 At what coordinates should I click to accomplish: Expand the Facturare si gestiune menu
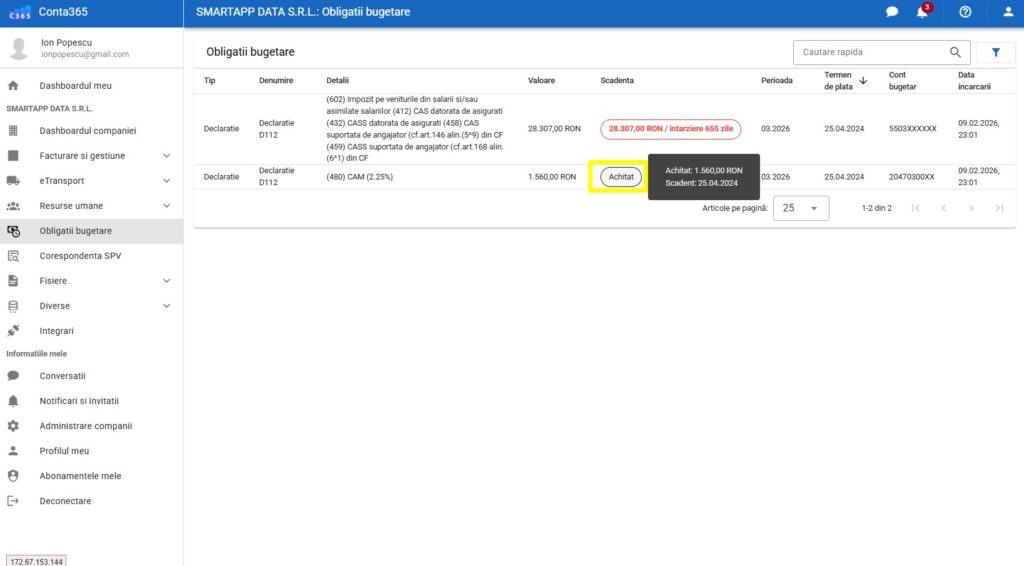(166, 156)
